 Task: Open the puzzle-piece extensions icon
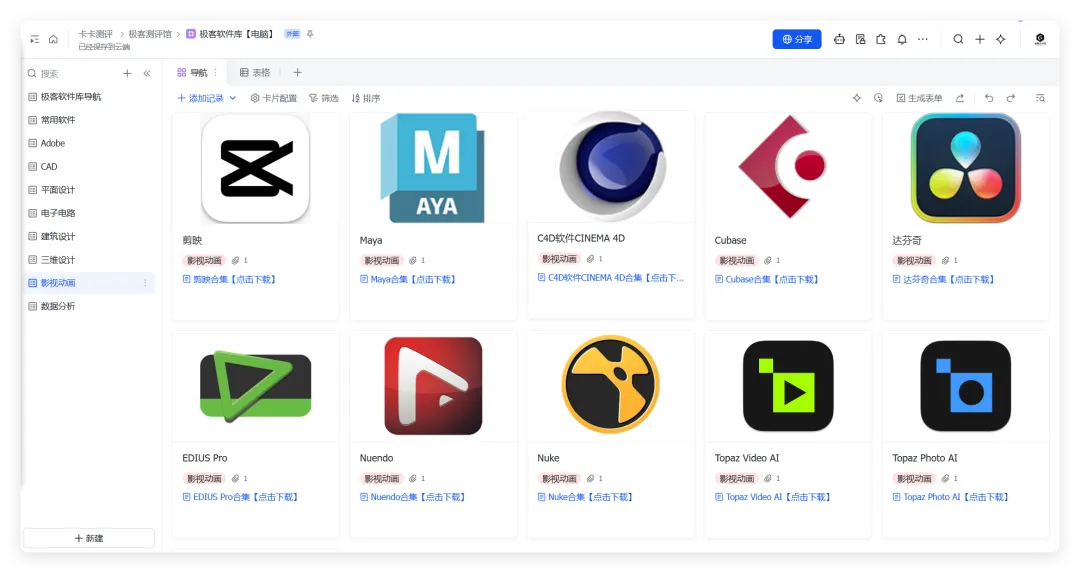881,39
